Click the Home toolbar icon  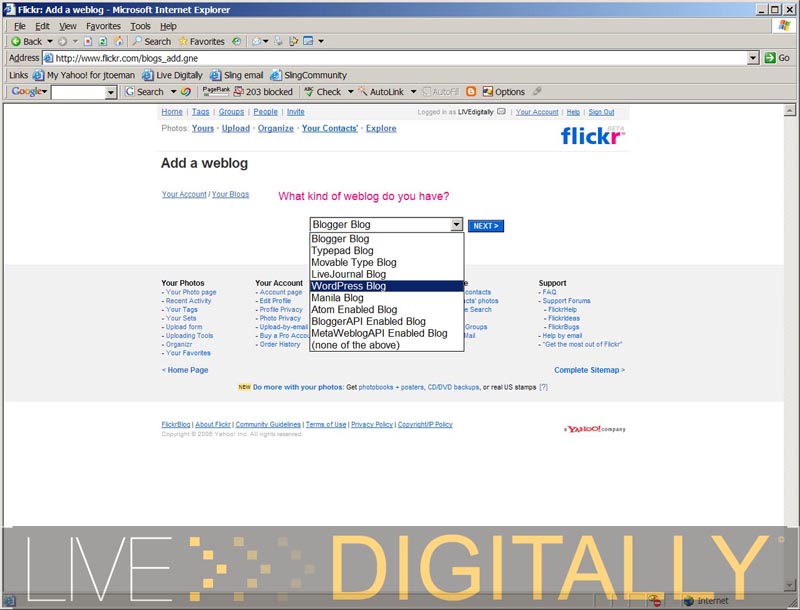[x=119, y=42]
